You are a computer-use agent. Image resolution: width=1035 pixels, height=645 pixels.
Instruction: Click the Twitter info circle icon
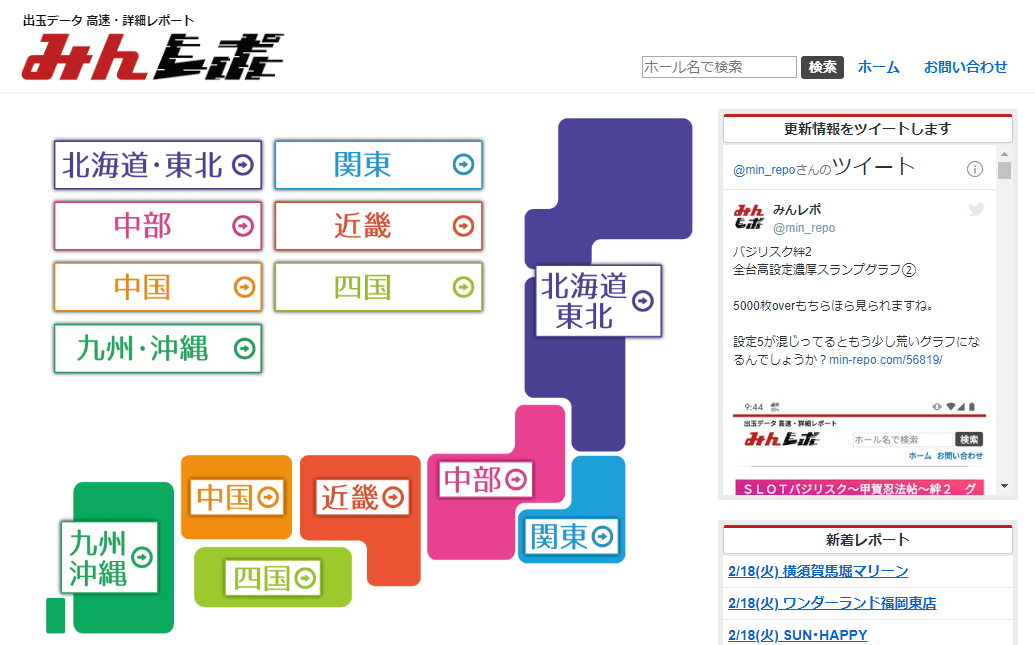coord(974,169)
